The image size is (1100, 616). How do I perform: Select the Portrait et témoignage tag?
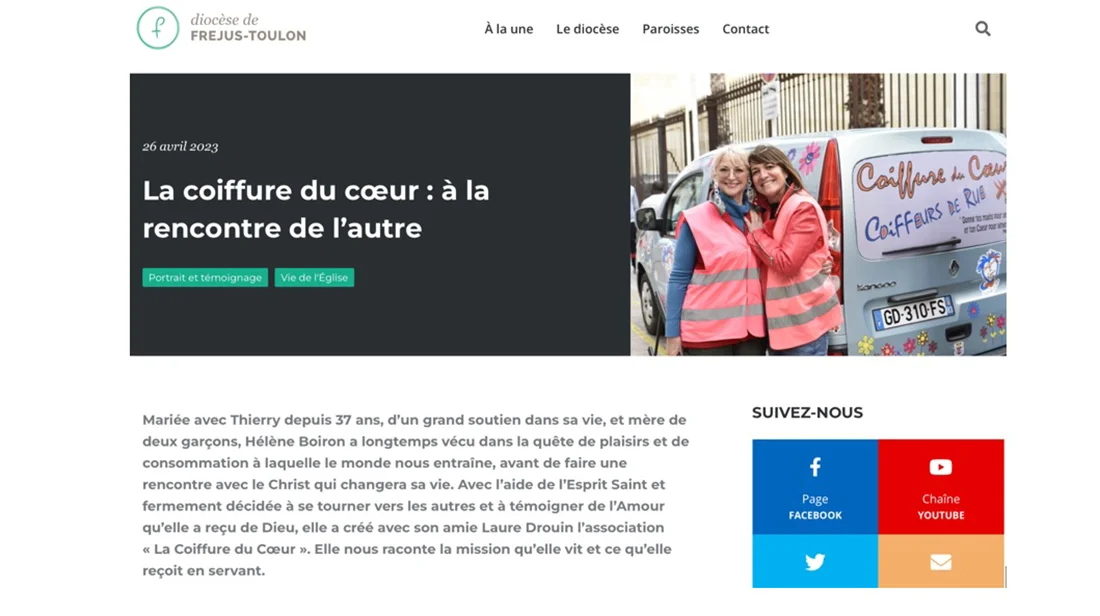[205, 278]
